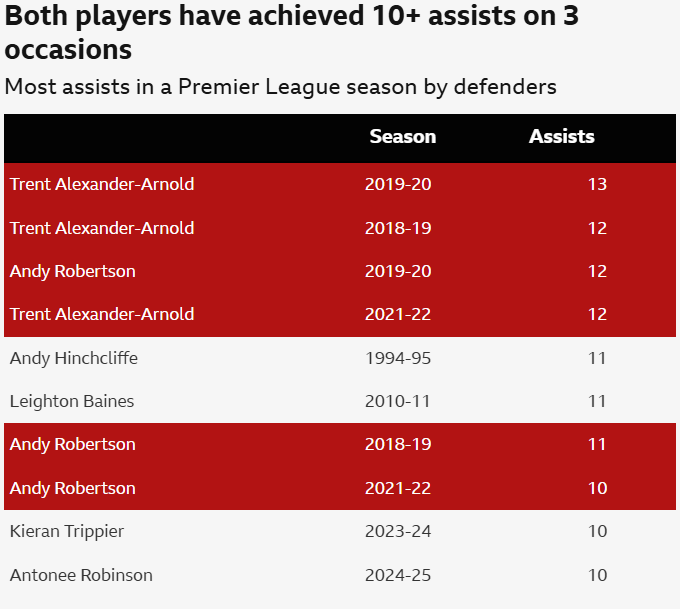The height and width of the screenshot is (609, 680).
Task: Click the 2023-24 season cell
Action: [x=398, y=531]
